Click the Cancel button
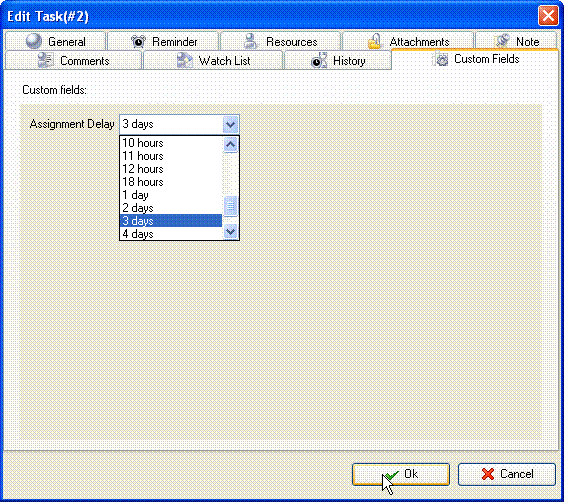The image size is (564, 502). 507,474
